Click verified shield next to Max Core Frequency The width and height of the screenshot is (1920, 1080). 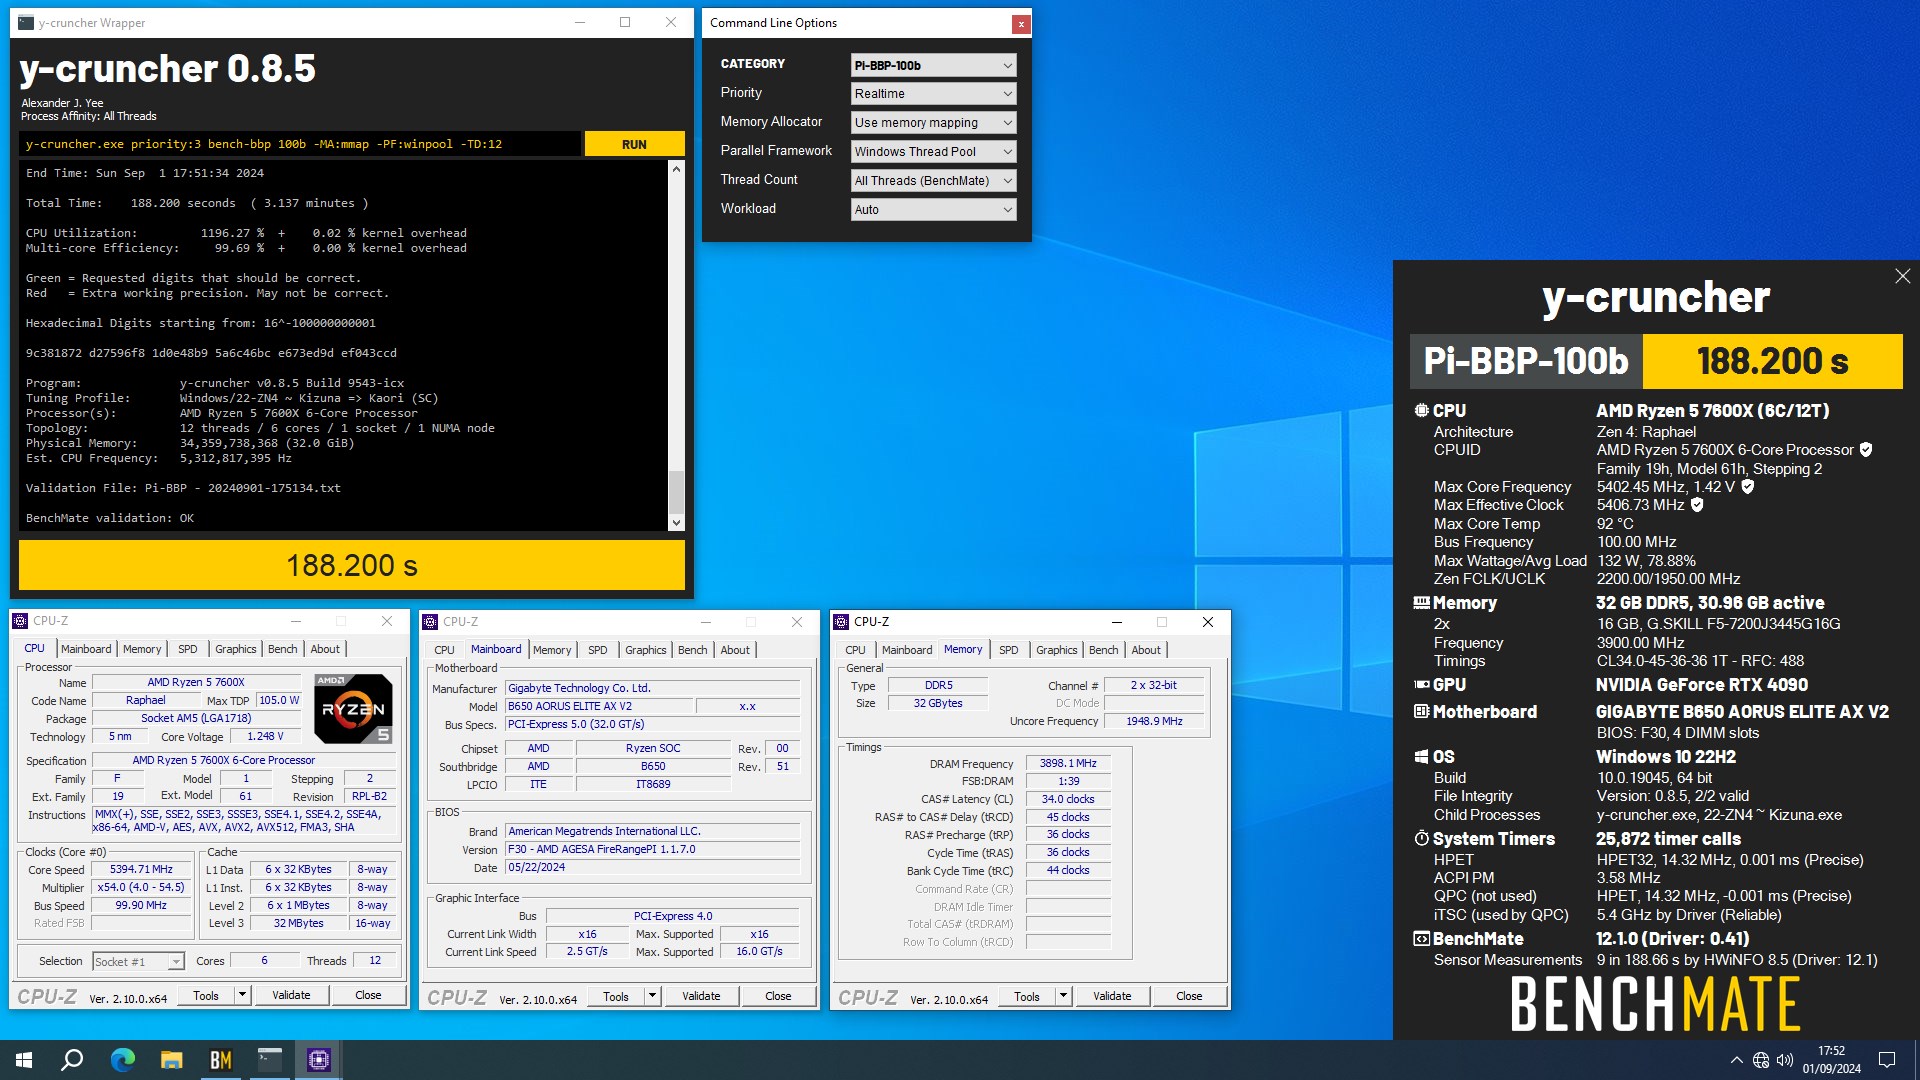pos(1748,487)
